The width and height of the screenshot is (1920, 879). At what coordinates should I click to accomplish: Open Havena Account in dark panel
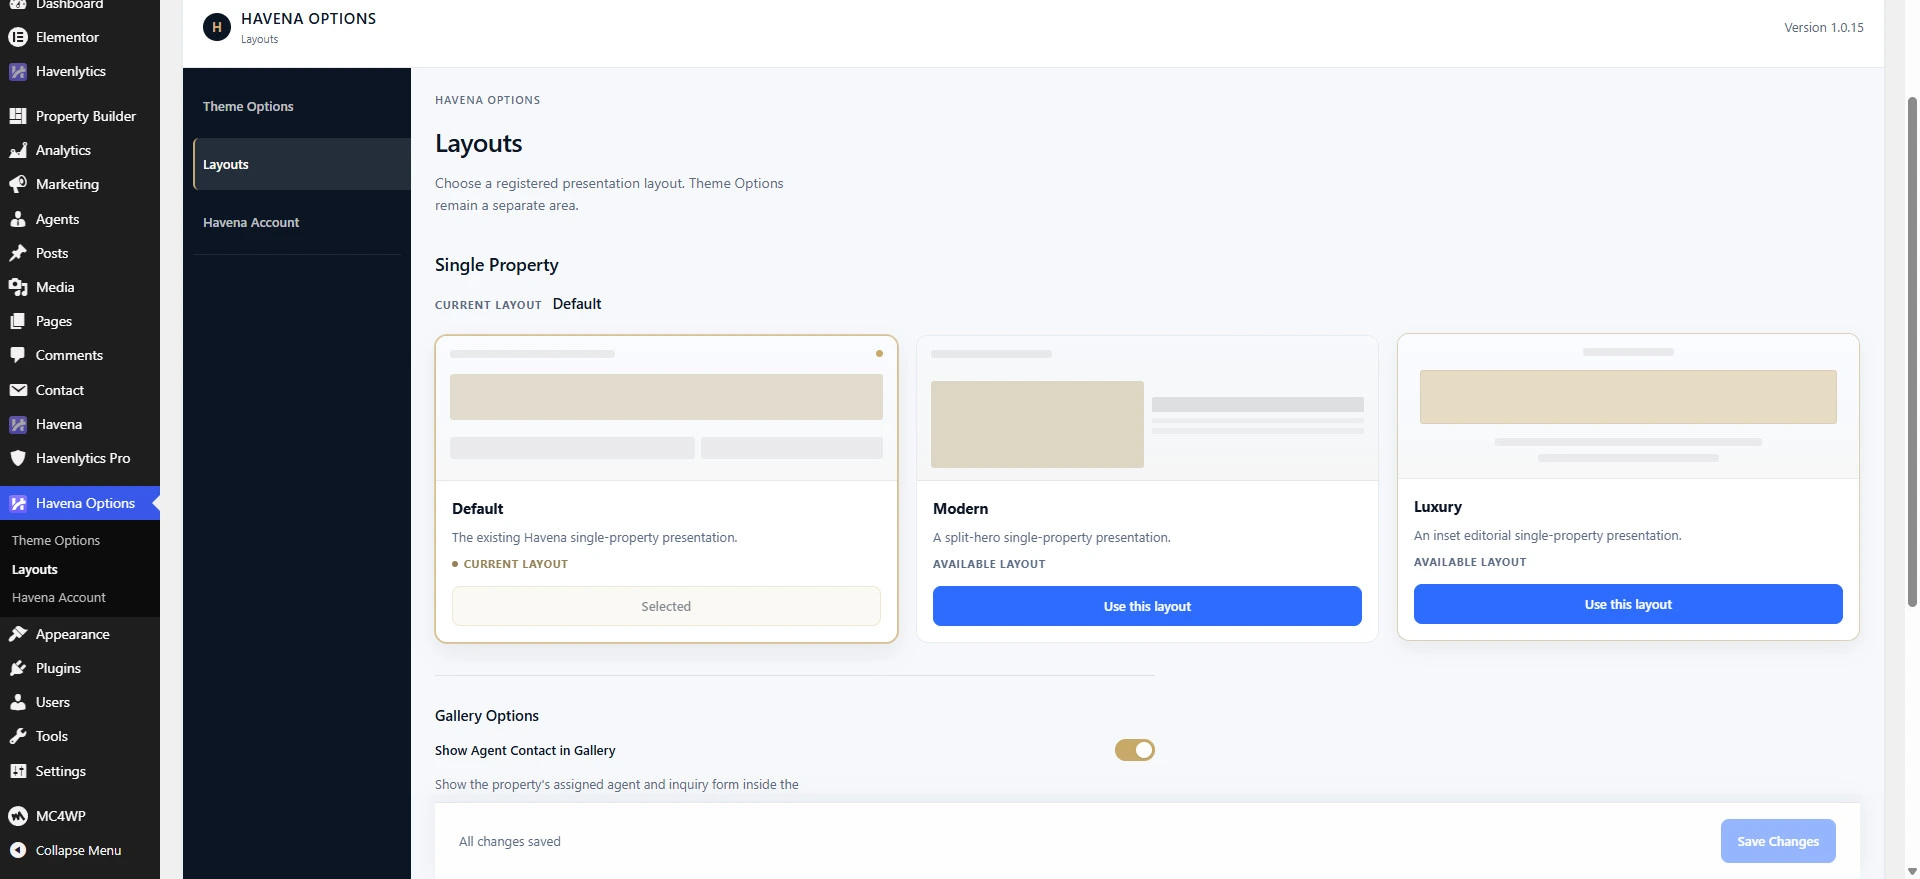click(x=251, y=222)
